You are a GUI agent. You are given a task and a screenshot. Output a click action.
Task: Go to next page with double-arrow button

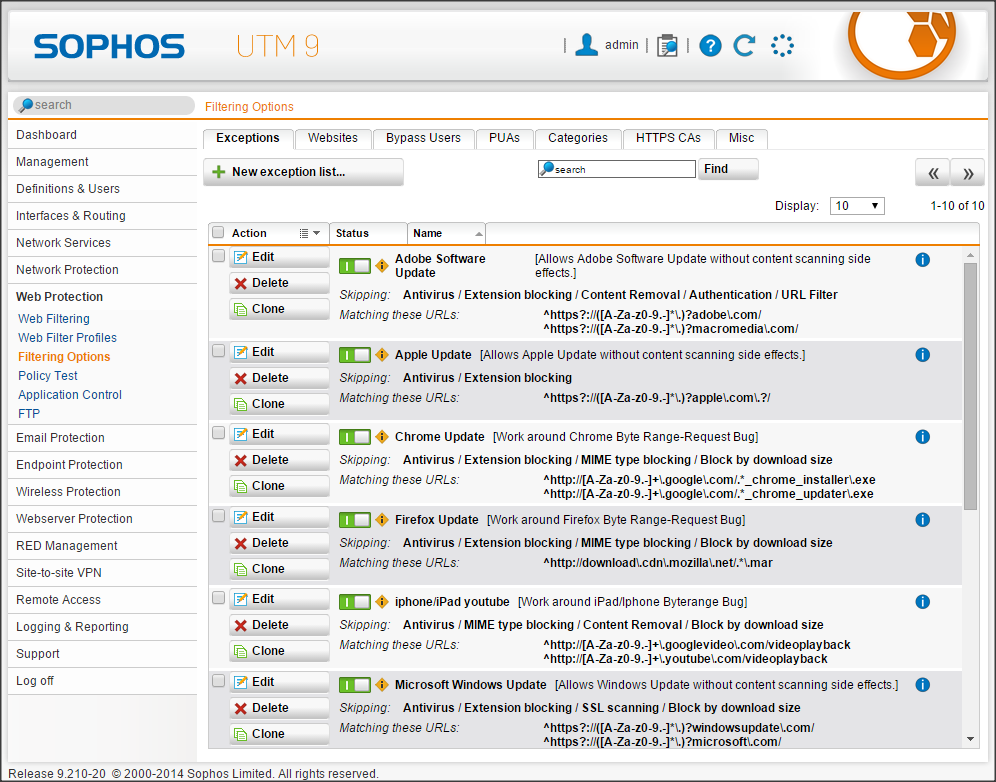967,172
